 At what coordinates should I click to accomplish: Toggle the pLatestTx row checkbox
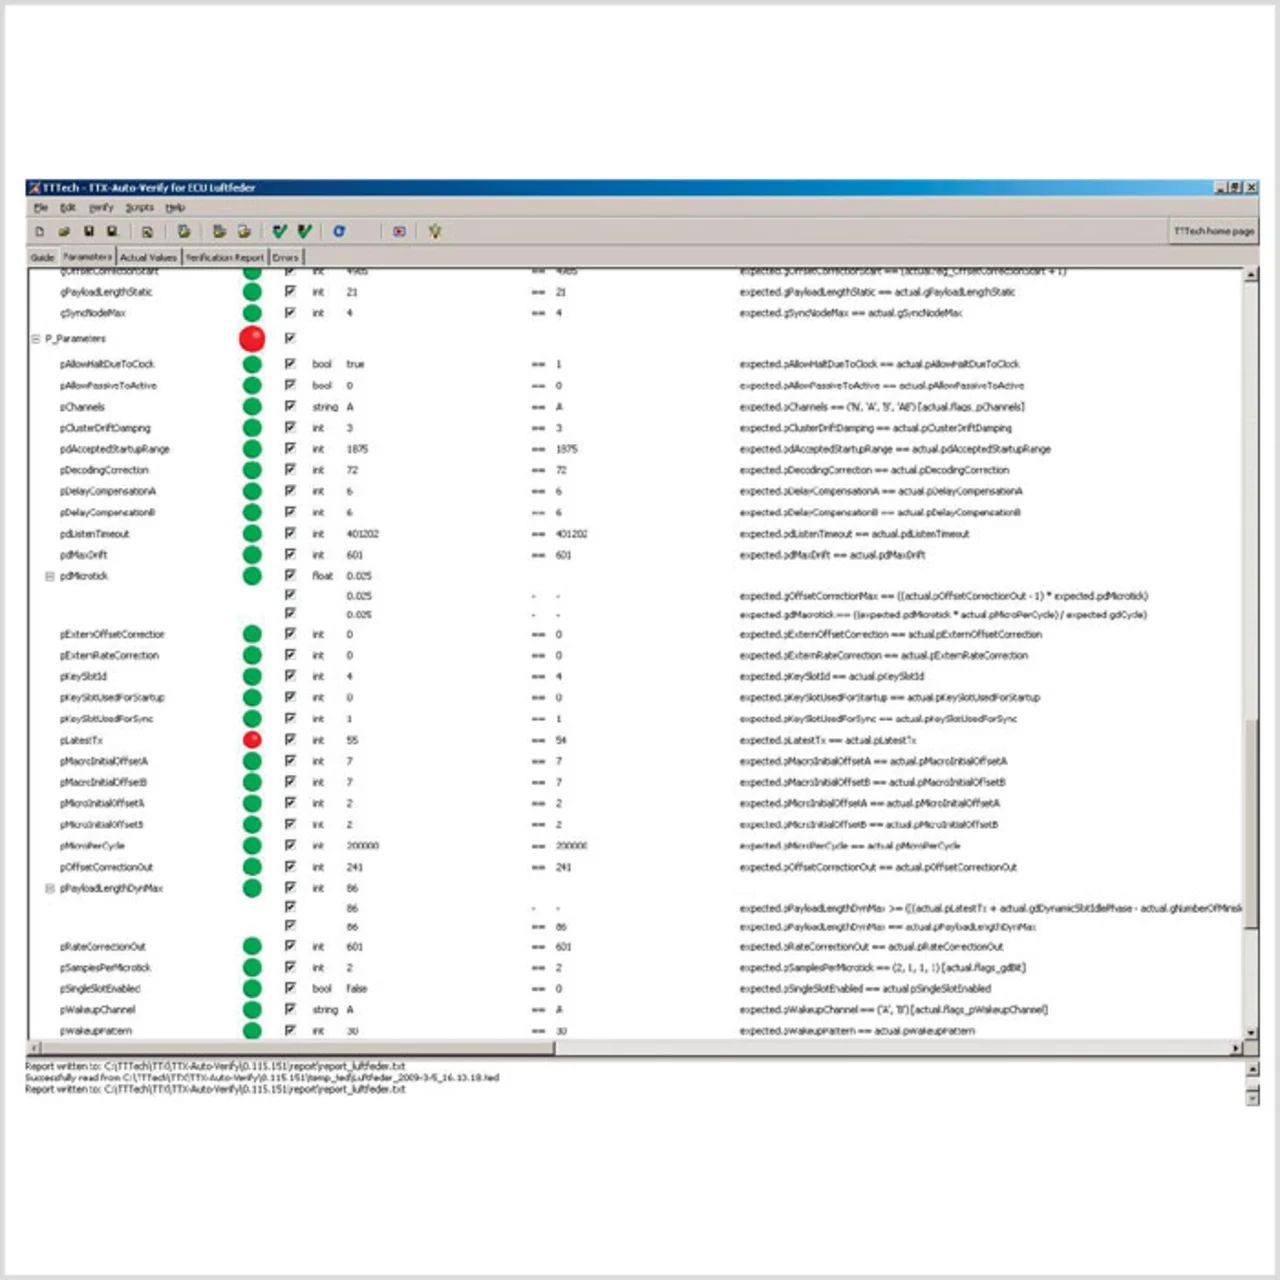coord(290,739)
